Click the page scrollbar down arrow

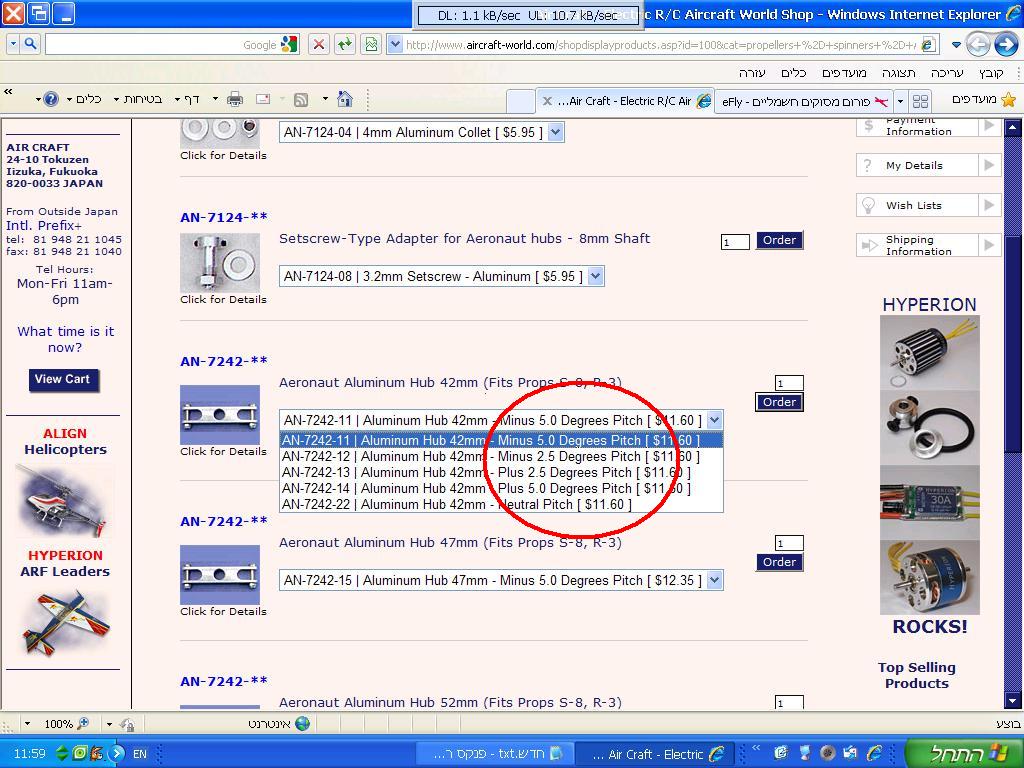pos(1013,701)
